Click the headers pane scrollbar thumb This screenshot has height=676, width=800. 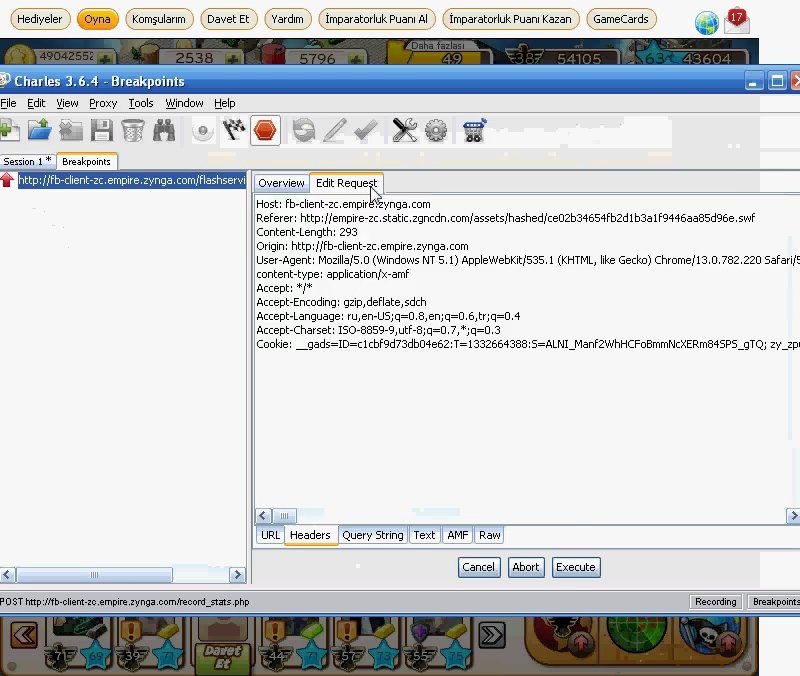tap(284, 516)
